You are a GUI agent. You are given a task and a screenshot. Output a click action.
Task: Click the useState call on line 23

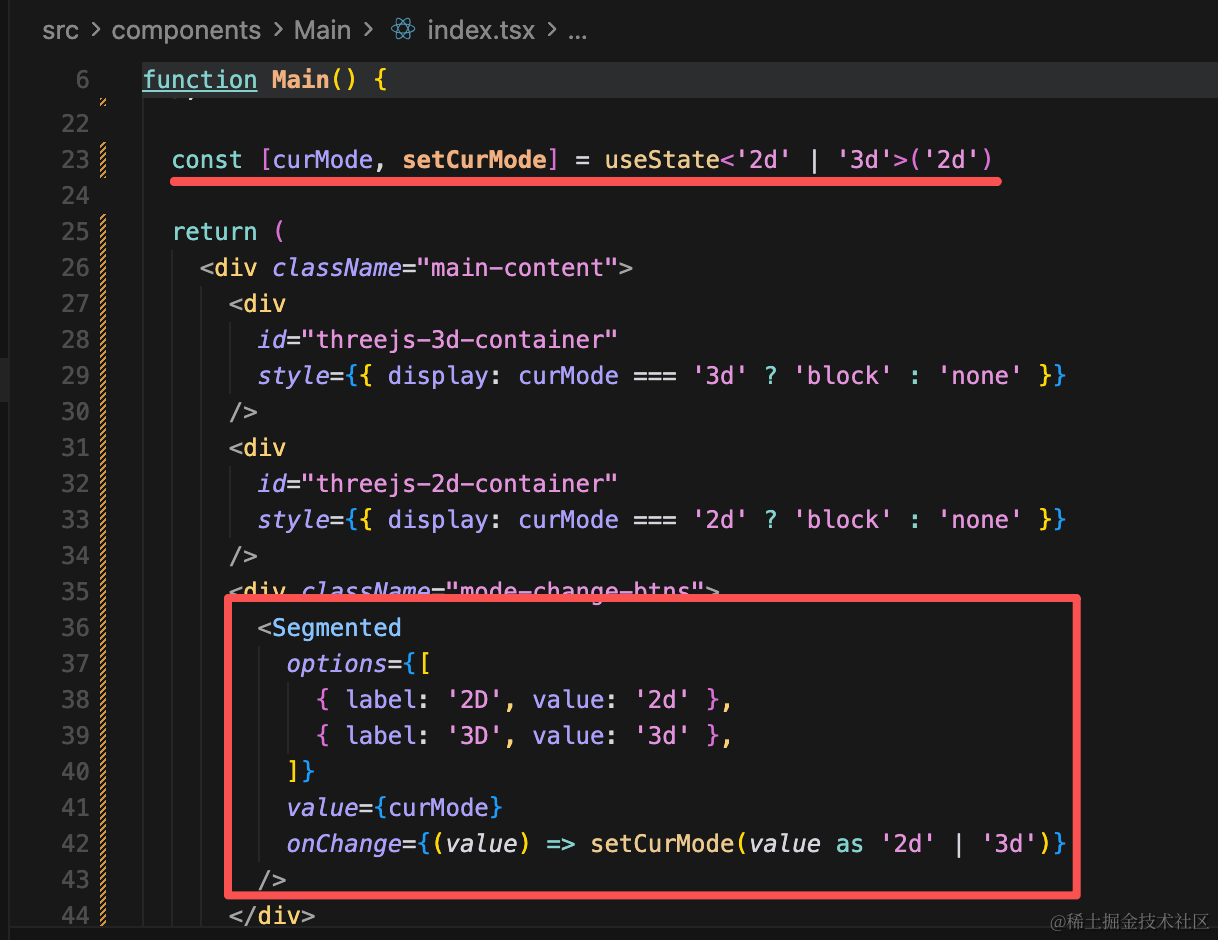pos(662,160)
